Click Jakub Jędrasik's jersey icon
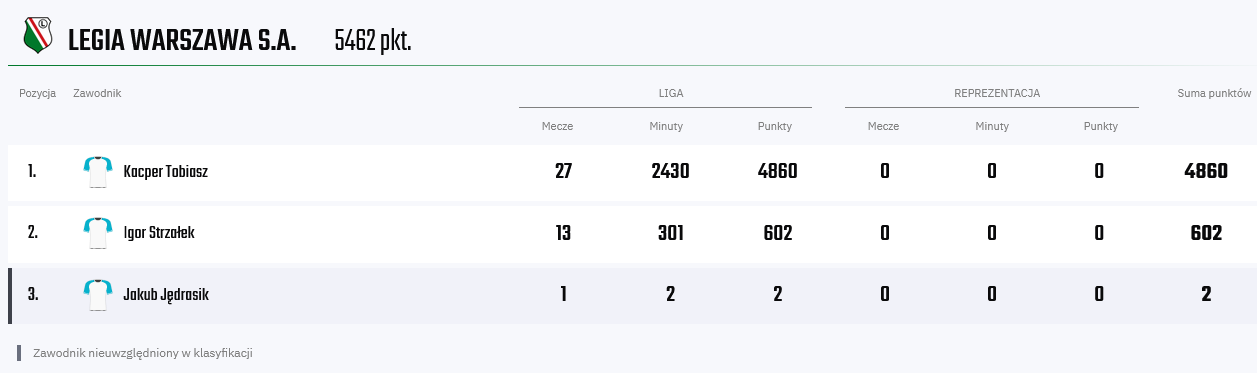This screenshot has height=373, width=1257. coord(97,295)
